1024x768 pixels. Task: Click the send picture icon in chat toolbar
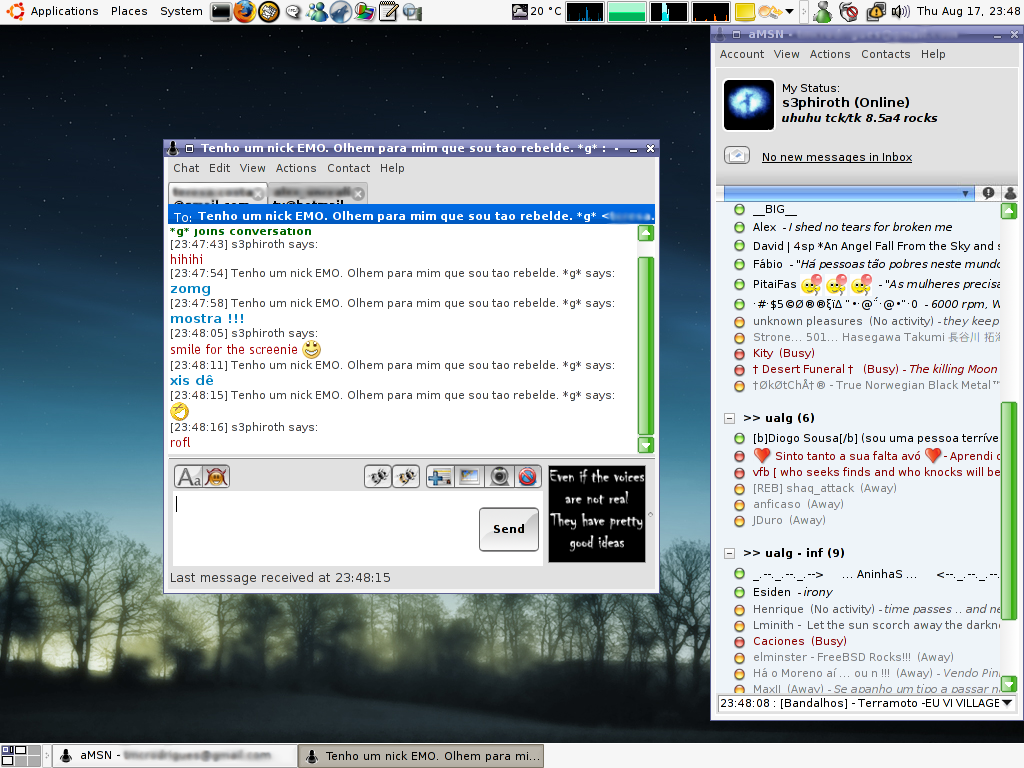coord(469,477)
